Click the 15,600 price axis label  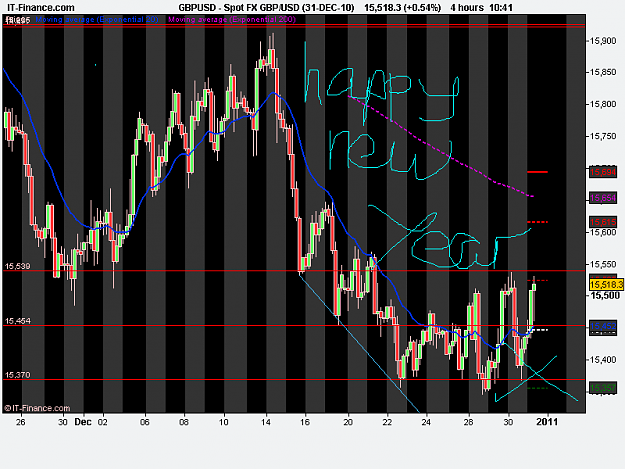pyautogui.click(x=602, y=232)
